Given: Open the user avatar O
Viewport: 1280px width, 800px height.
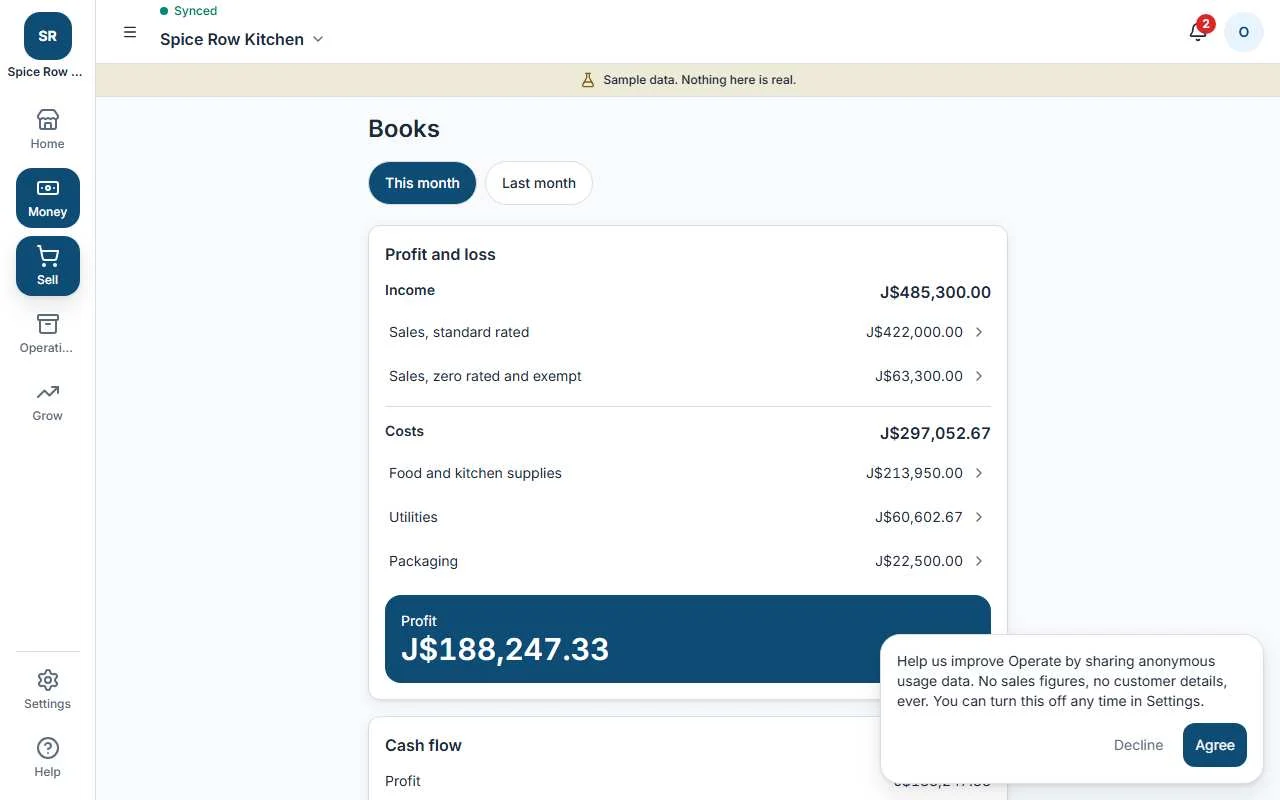Looking at the screenshot, I should (x=1244, y=32).
